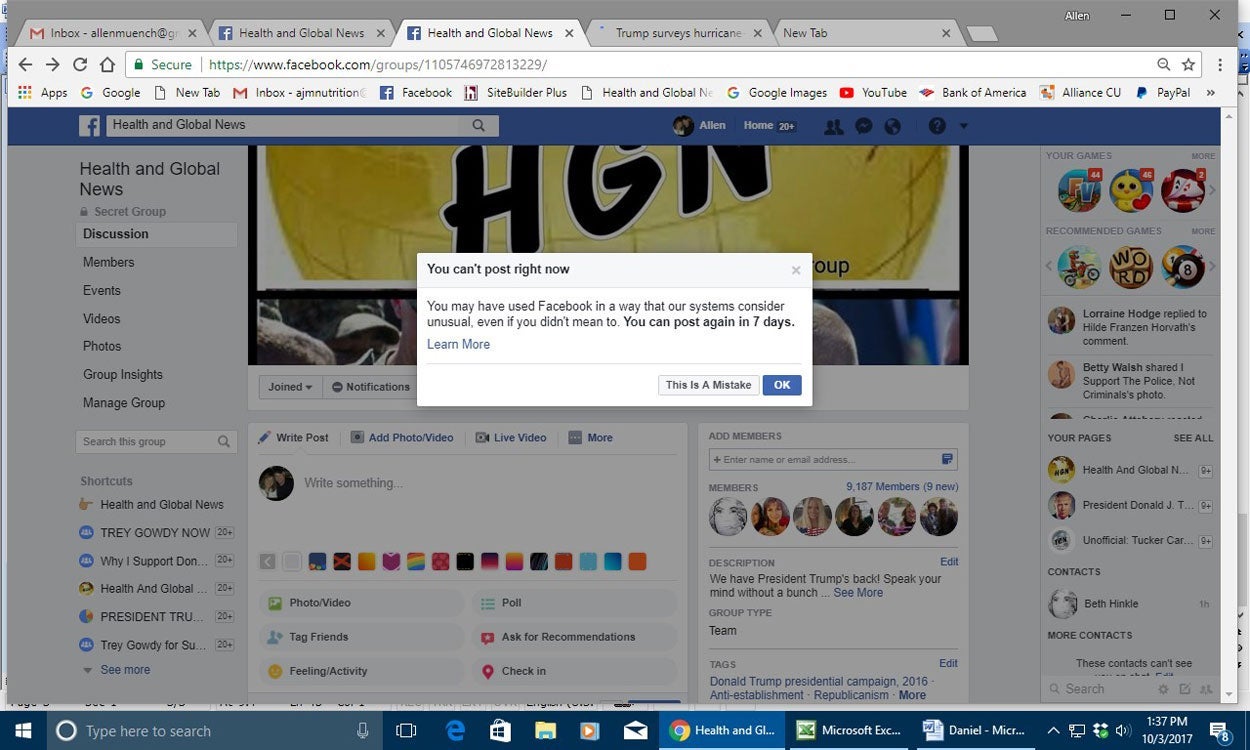Open Messenger icon in header
This screenshot has height=750, width=1250.
pos(864,126)
